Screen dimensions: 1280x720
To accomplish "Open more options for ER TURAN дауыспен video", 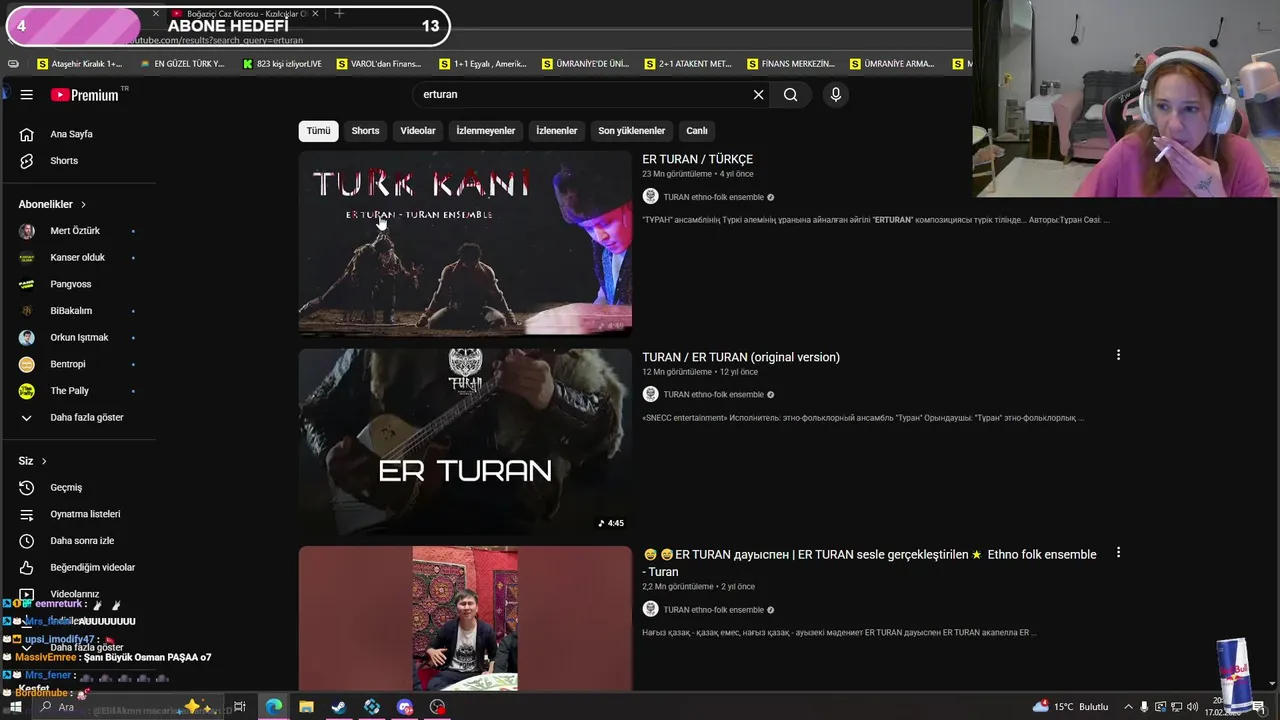I will 1118,552.
